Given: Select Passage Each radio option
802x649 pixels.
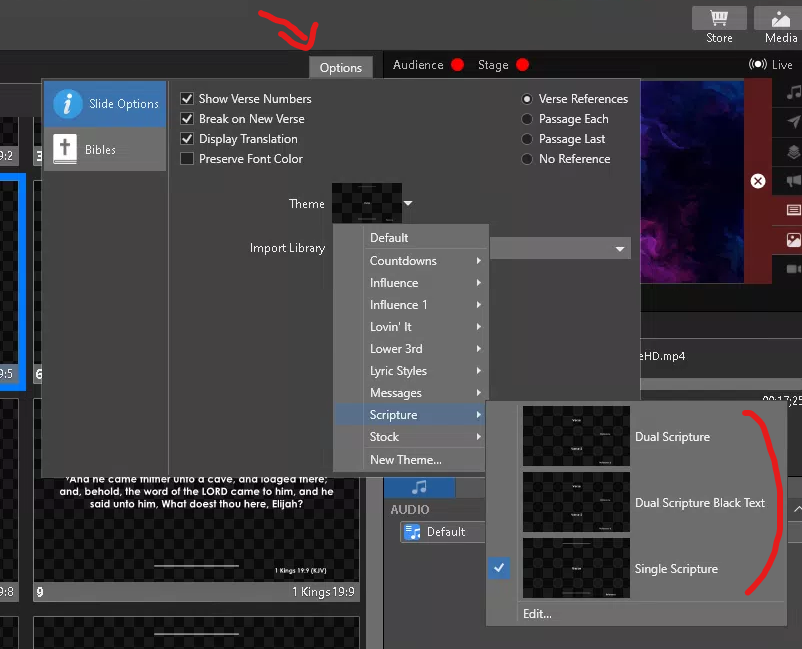Looking at the screenshot, I should point(526,119).
